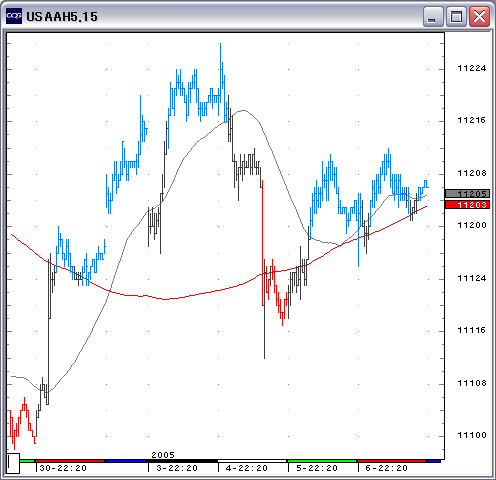Click the 2005 year label on time axis
The height and width of the screenshot is (480, 496).
pyautogui.click(x=163, y=455)
